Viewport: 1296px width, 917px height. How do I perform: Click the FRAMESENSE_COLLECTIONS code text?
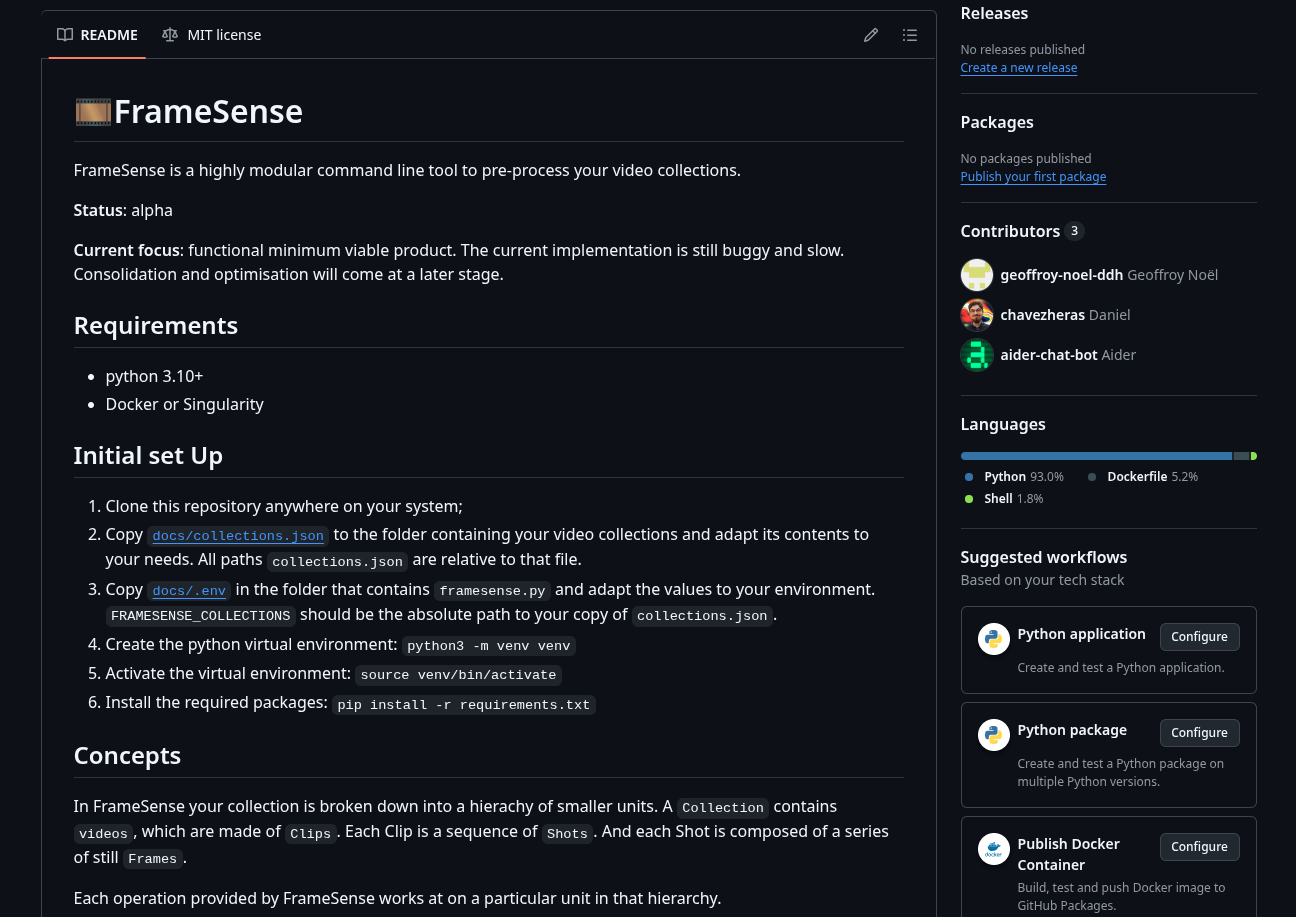pyautogui.click(x=201, y=616)
